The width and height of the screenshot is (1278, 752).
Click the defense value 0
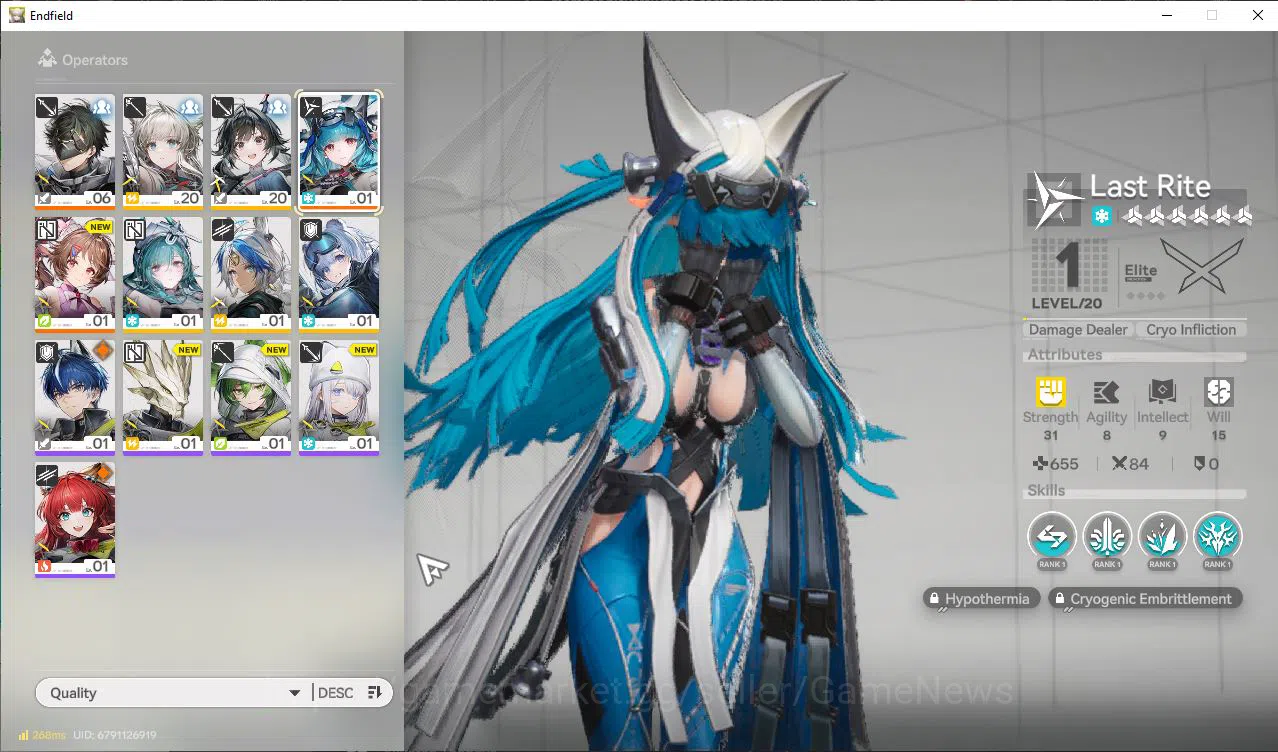[x=1207, y=464]
